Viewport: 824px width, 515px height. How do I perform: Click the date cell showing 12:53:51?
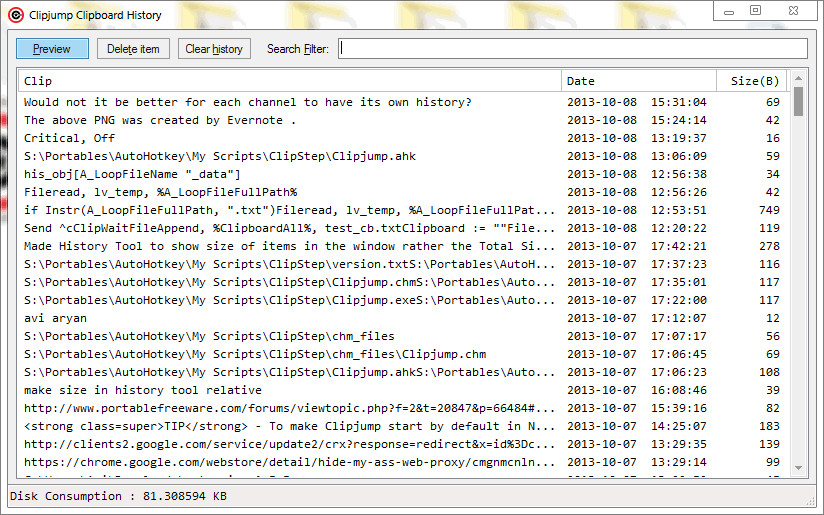click(x=637, y=210)
